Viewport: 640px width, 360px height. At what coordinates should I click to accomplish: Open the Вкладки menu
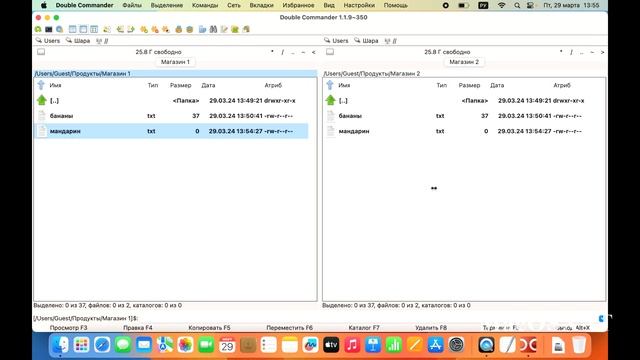(x=261, y=5)
